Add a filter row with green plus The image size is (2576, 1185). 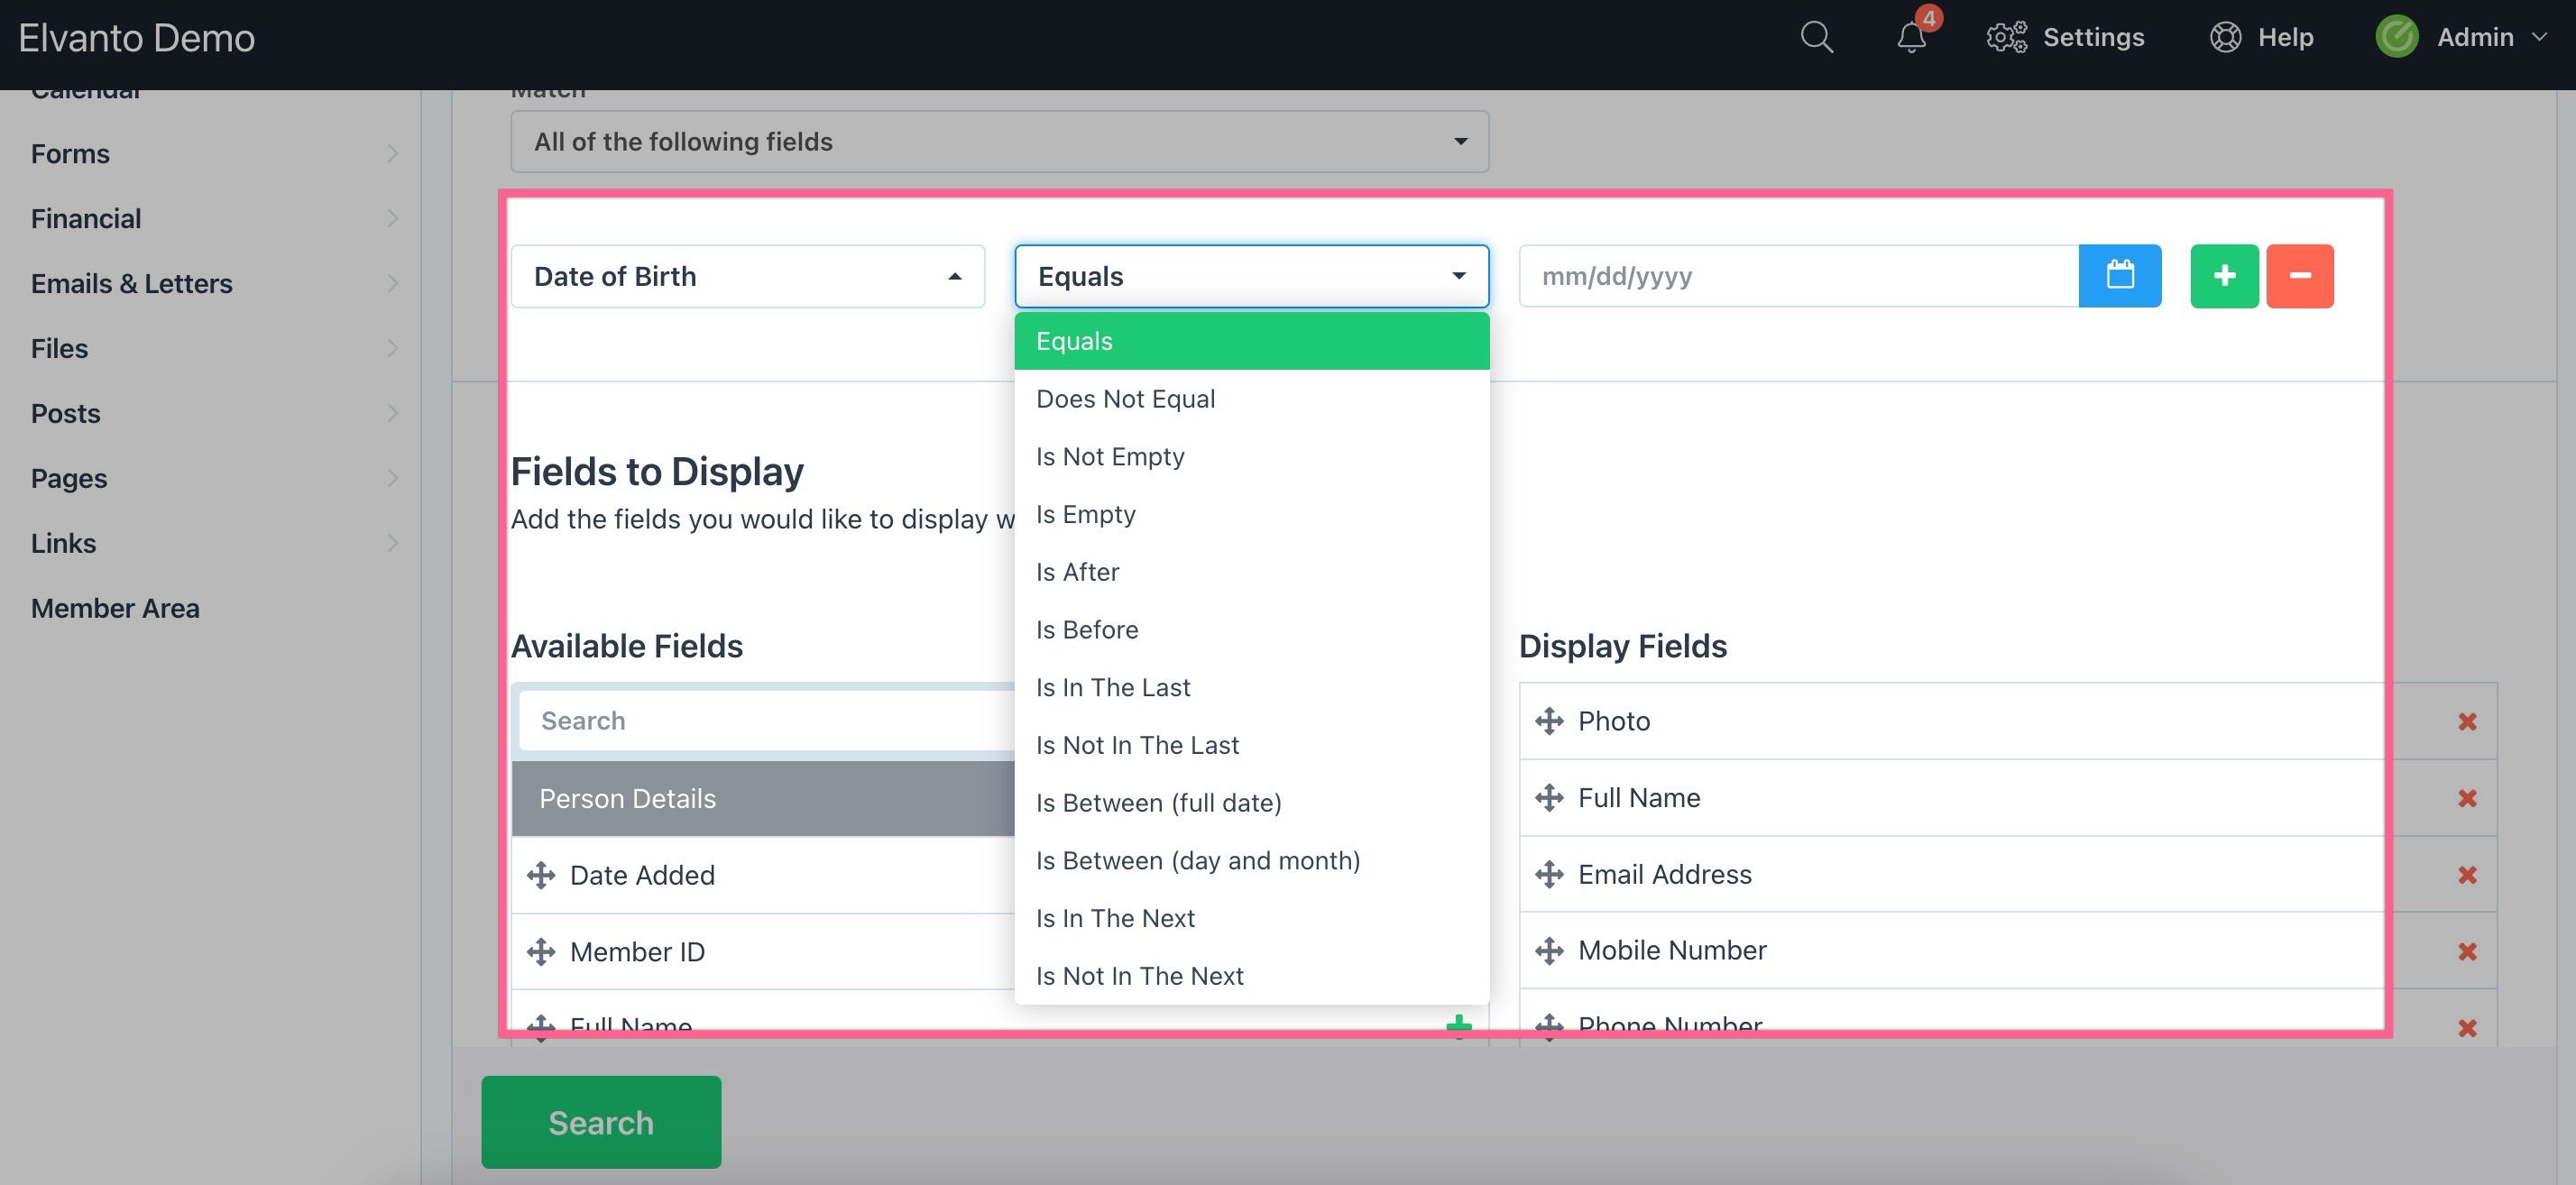coord(2223,276)
